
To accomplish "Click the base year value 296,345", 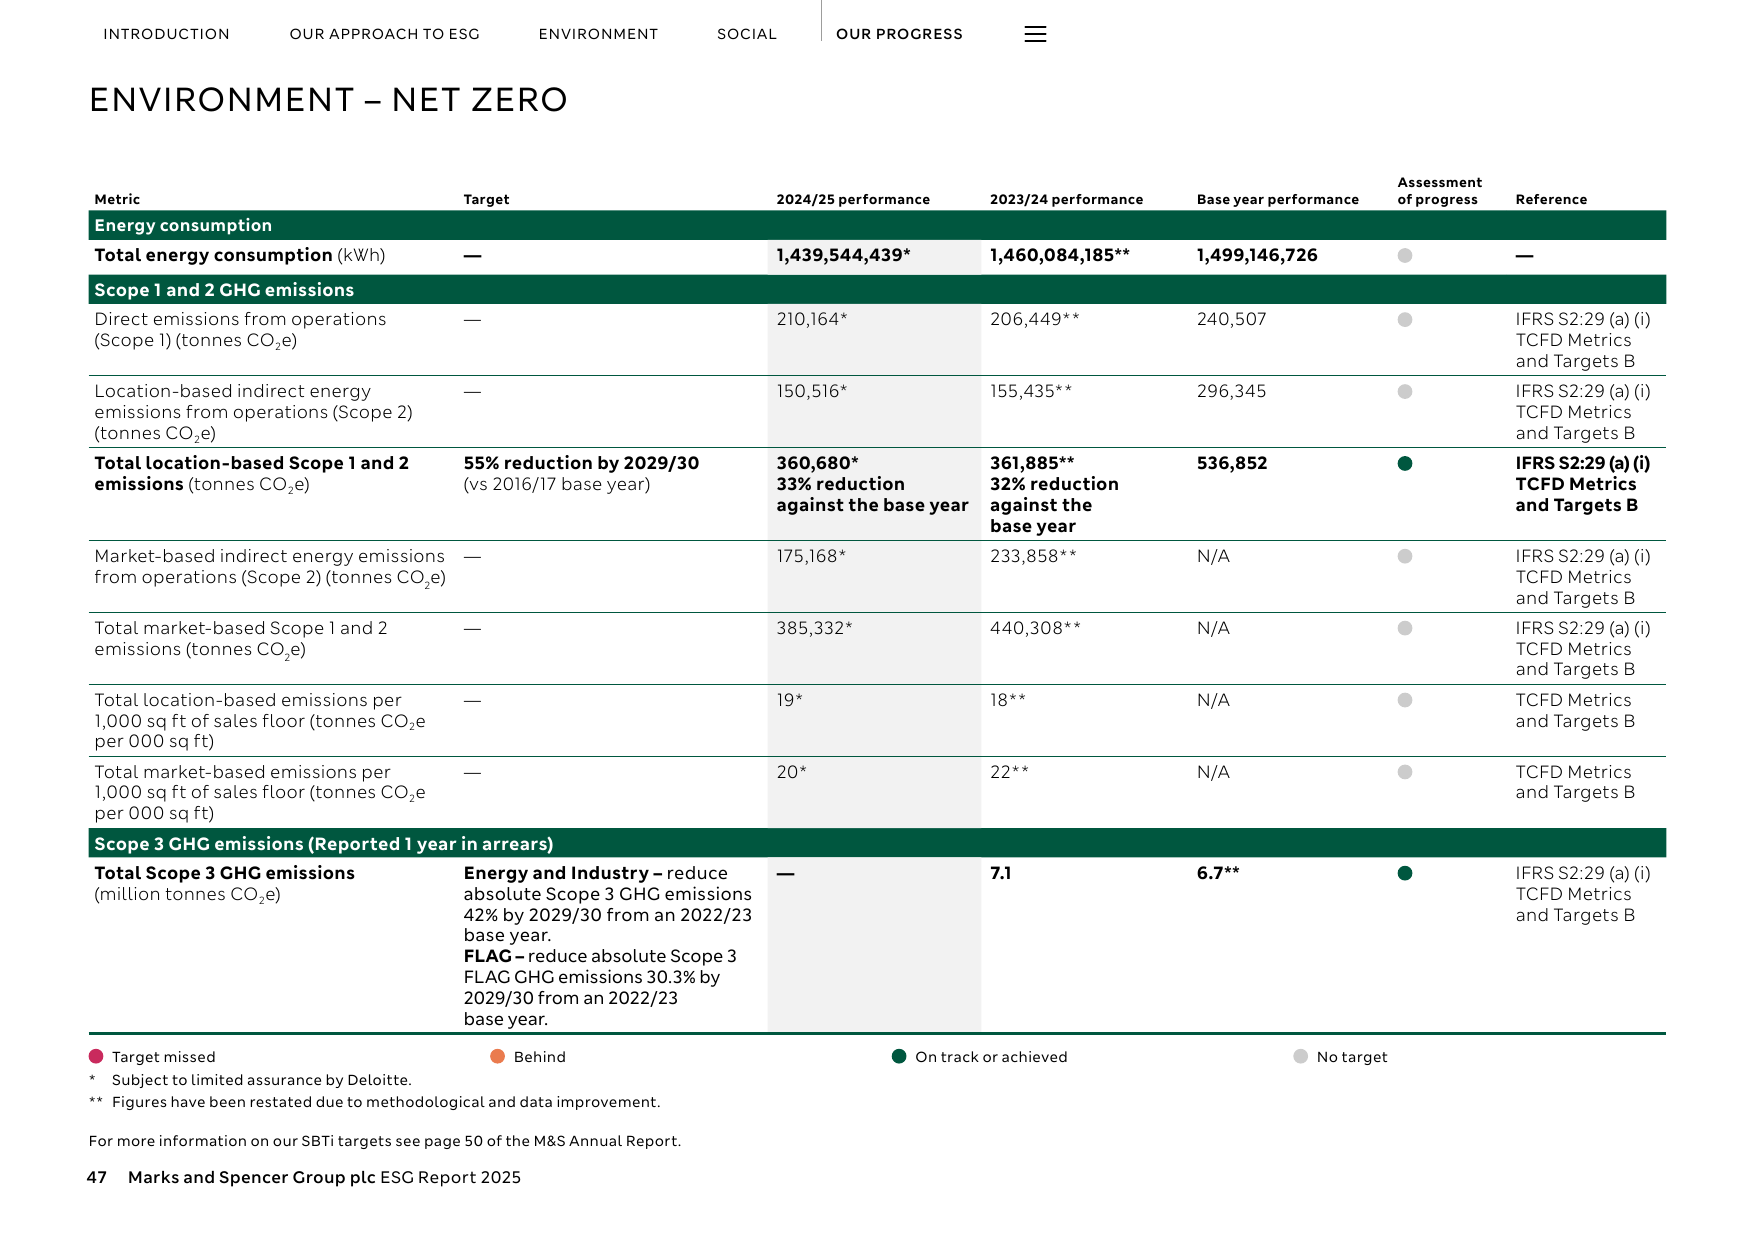I will coord(1231,391).
